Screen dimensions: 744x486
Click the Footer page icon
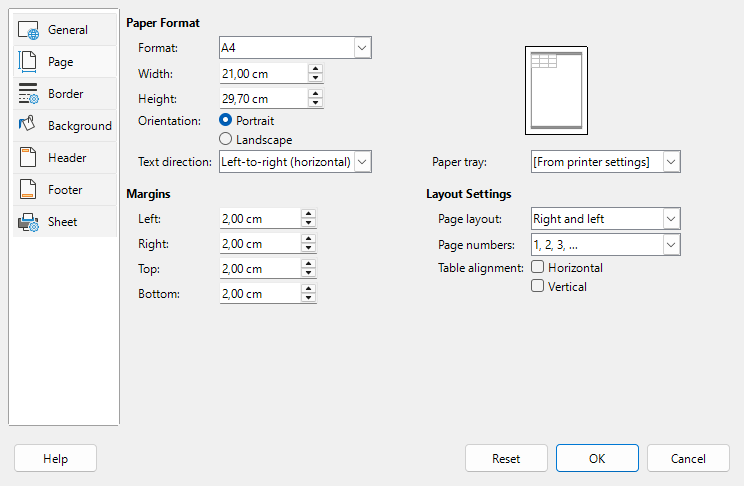coord(28,189)
